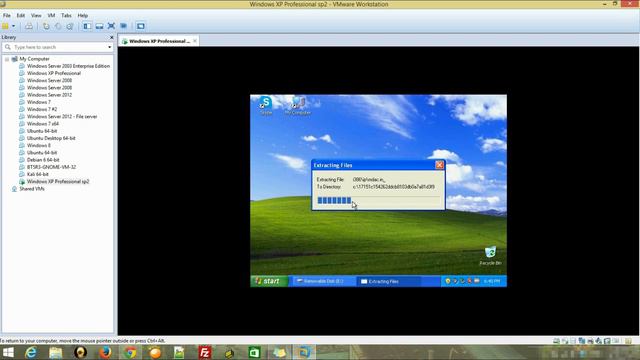Image resolution: width=640 pixels, height=360 pixels.
Task: Open Skype icon on XP desktop
Action: tap(266, 106)
